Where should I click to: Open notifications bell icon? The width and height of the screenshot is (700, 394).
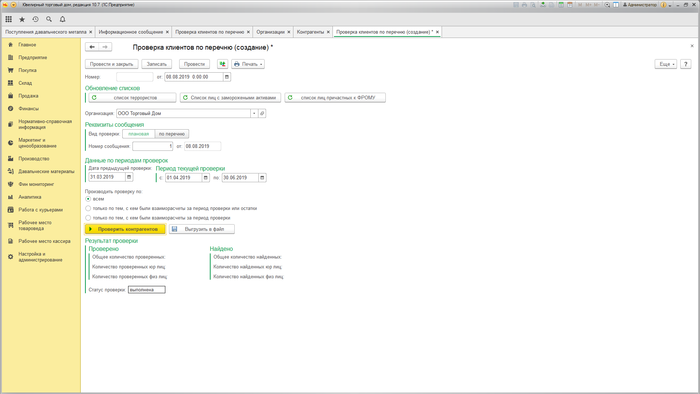click(x=62, y=19)
